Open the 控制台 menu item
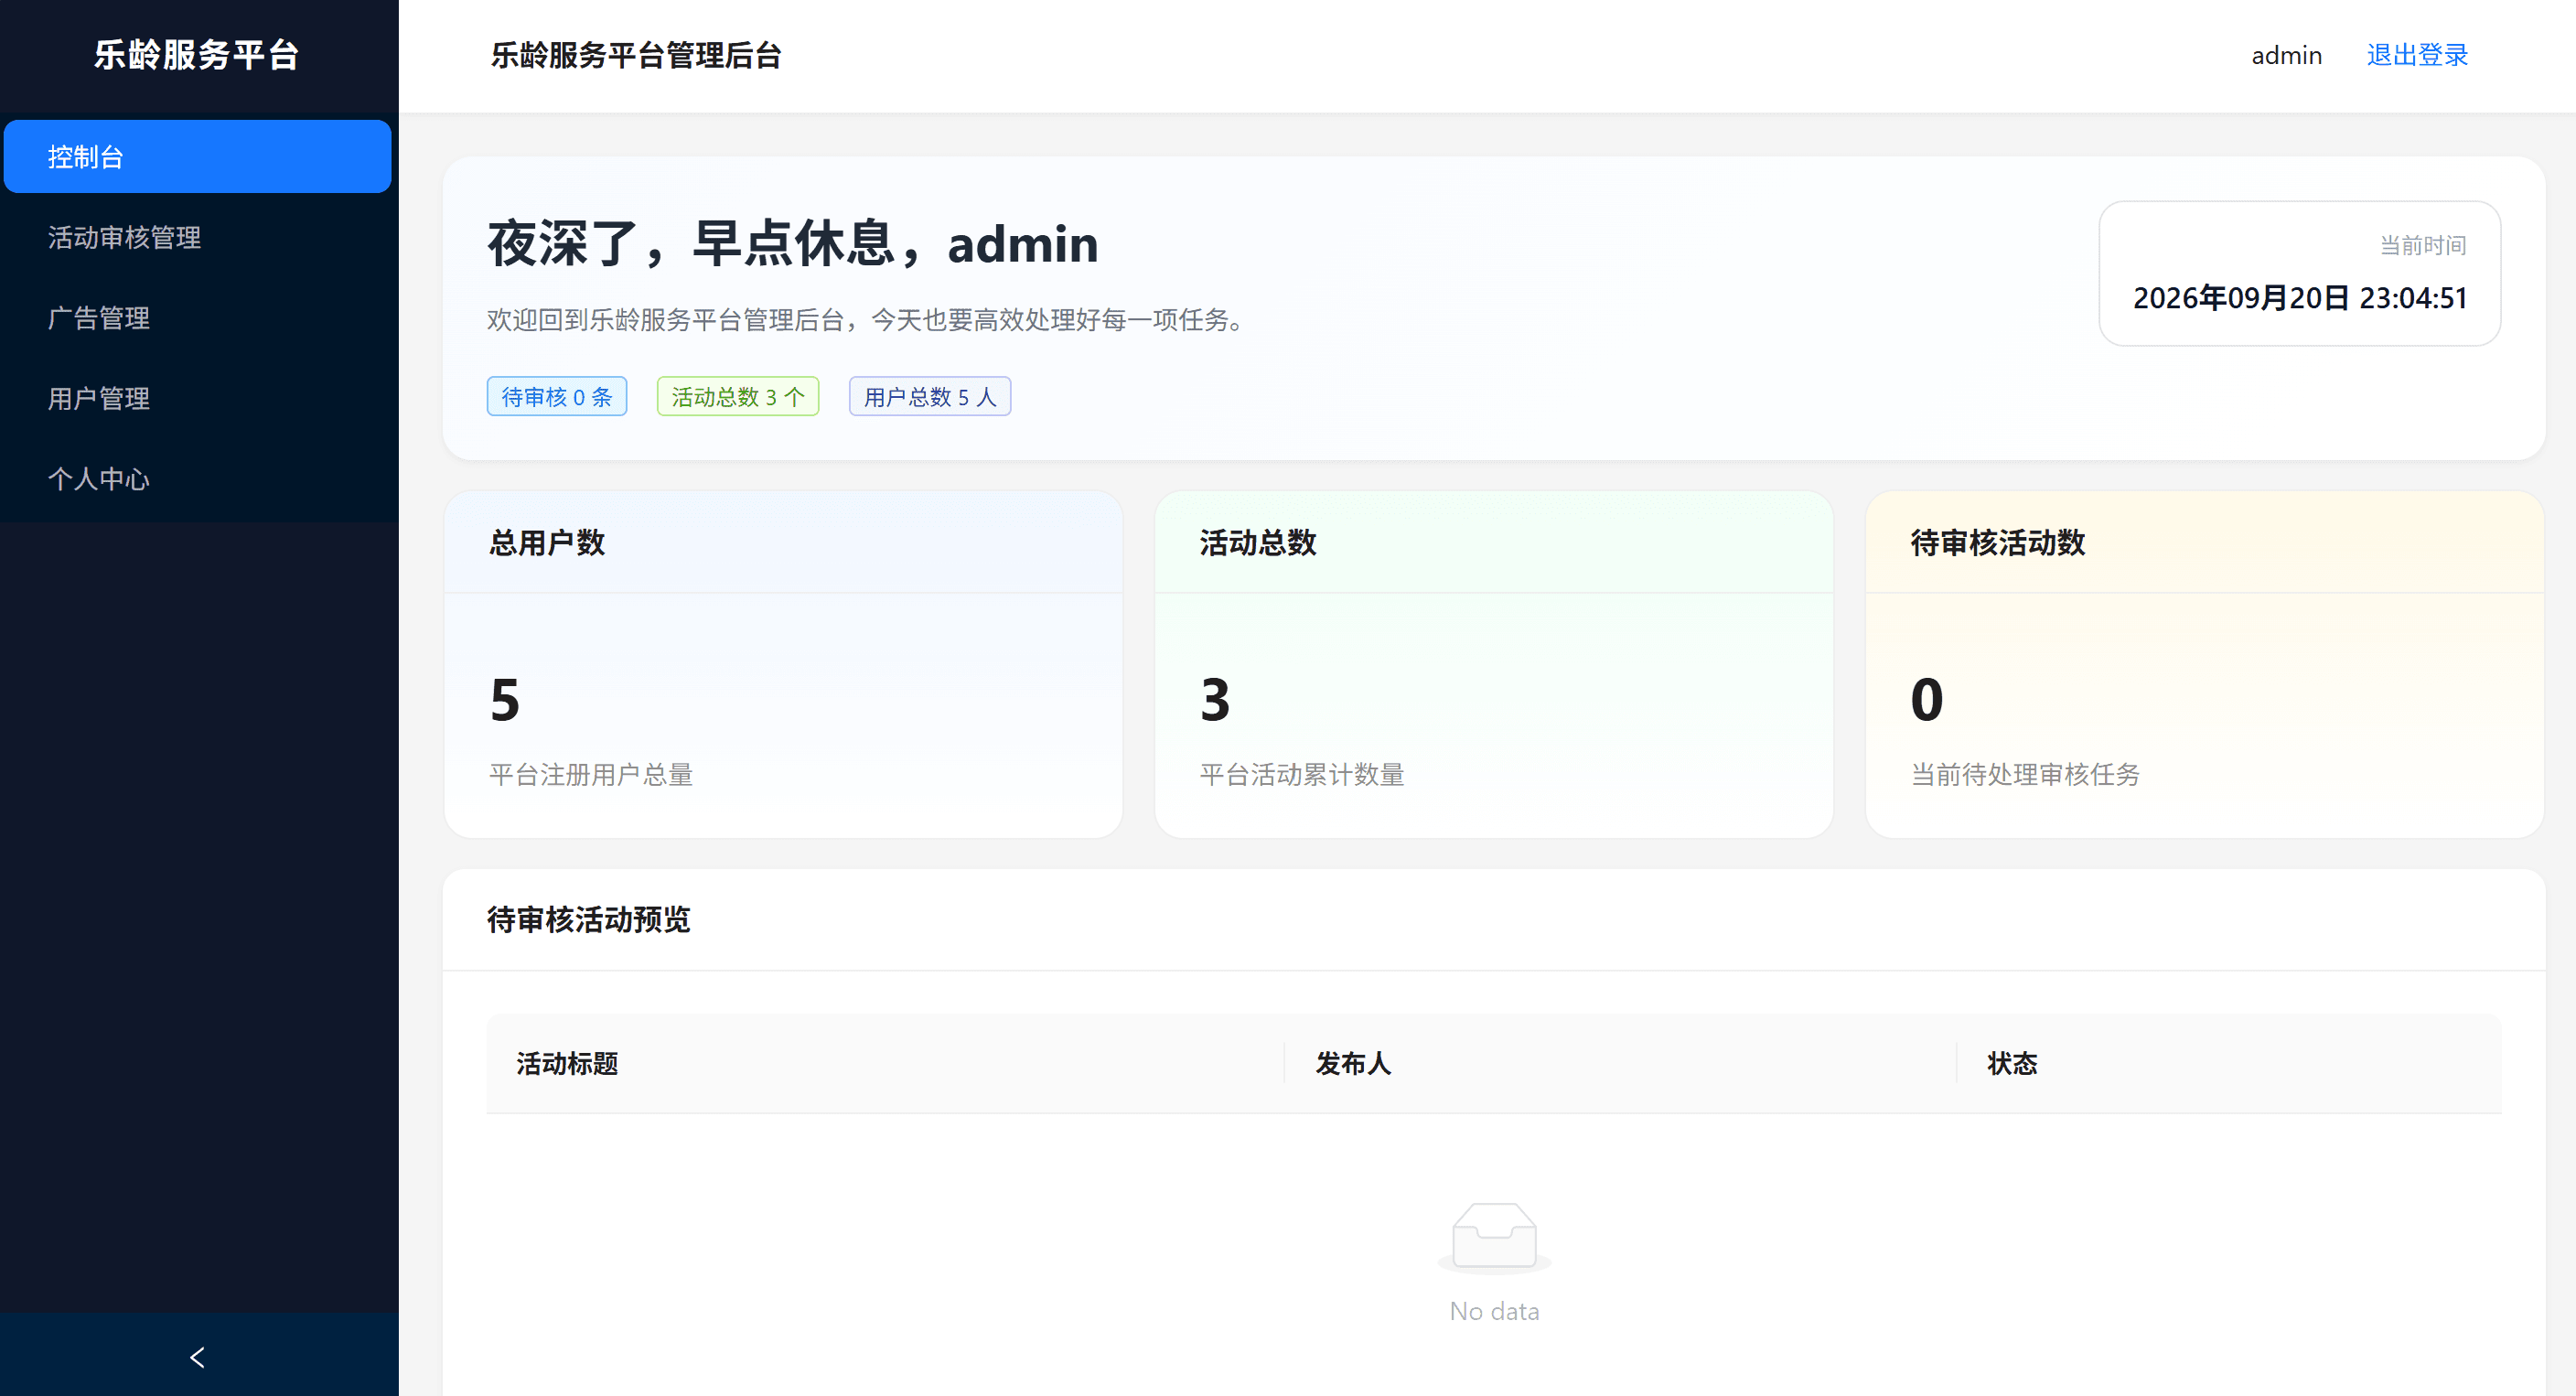 198,156
